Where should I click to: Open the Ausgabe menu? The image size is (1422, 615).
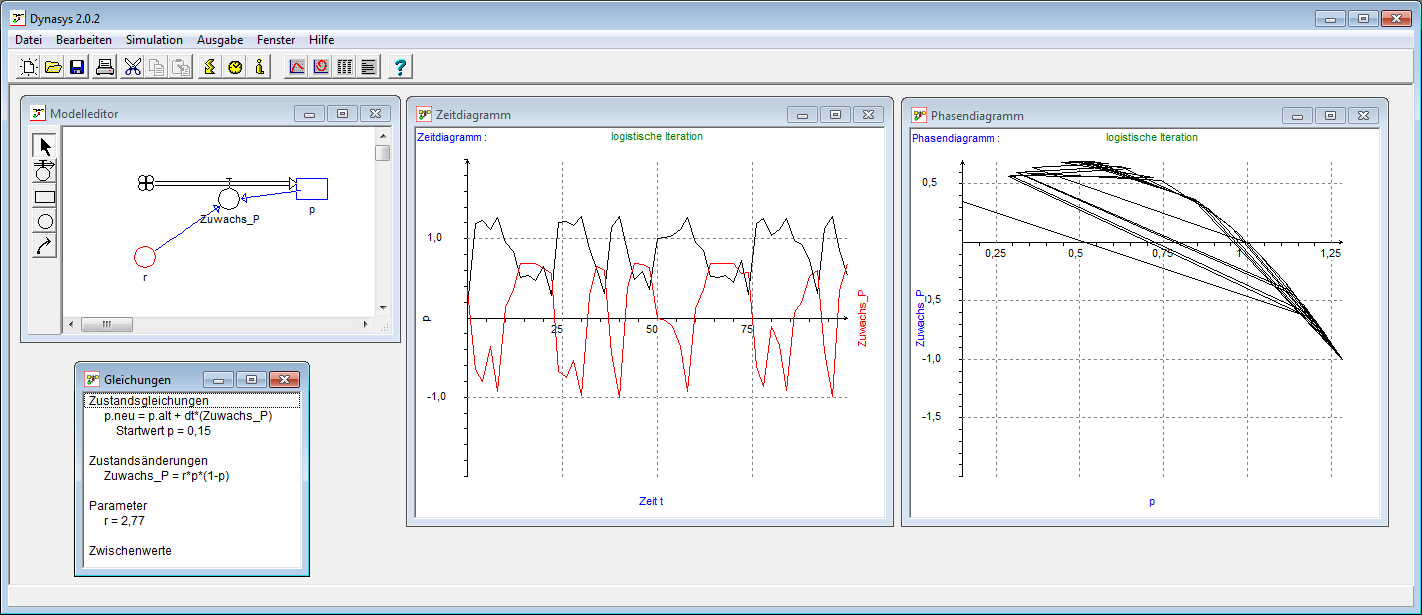(x=220, y=40)
